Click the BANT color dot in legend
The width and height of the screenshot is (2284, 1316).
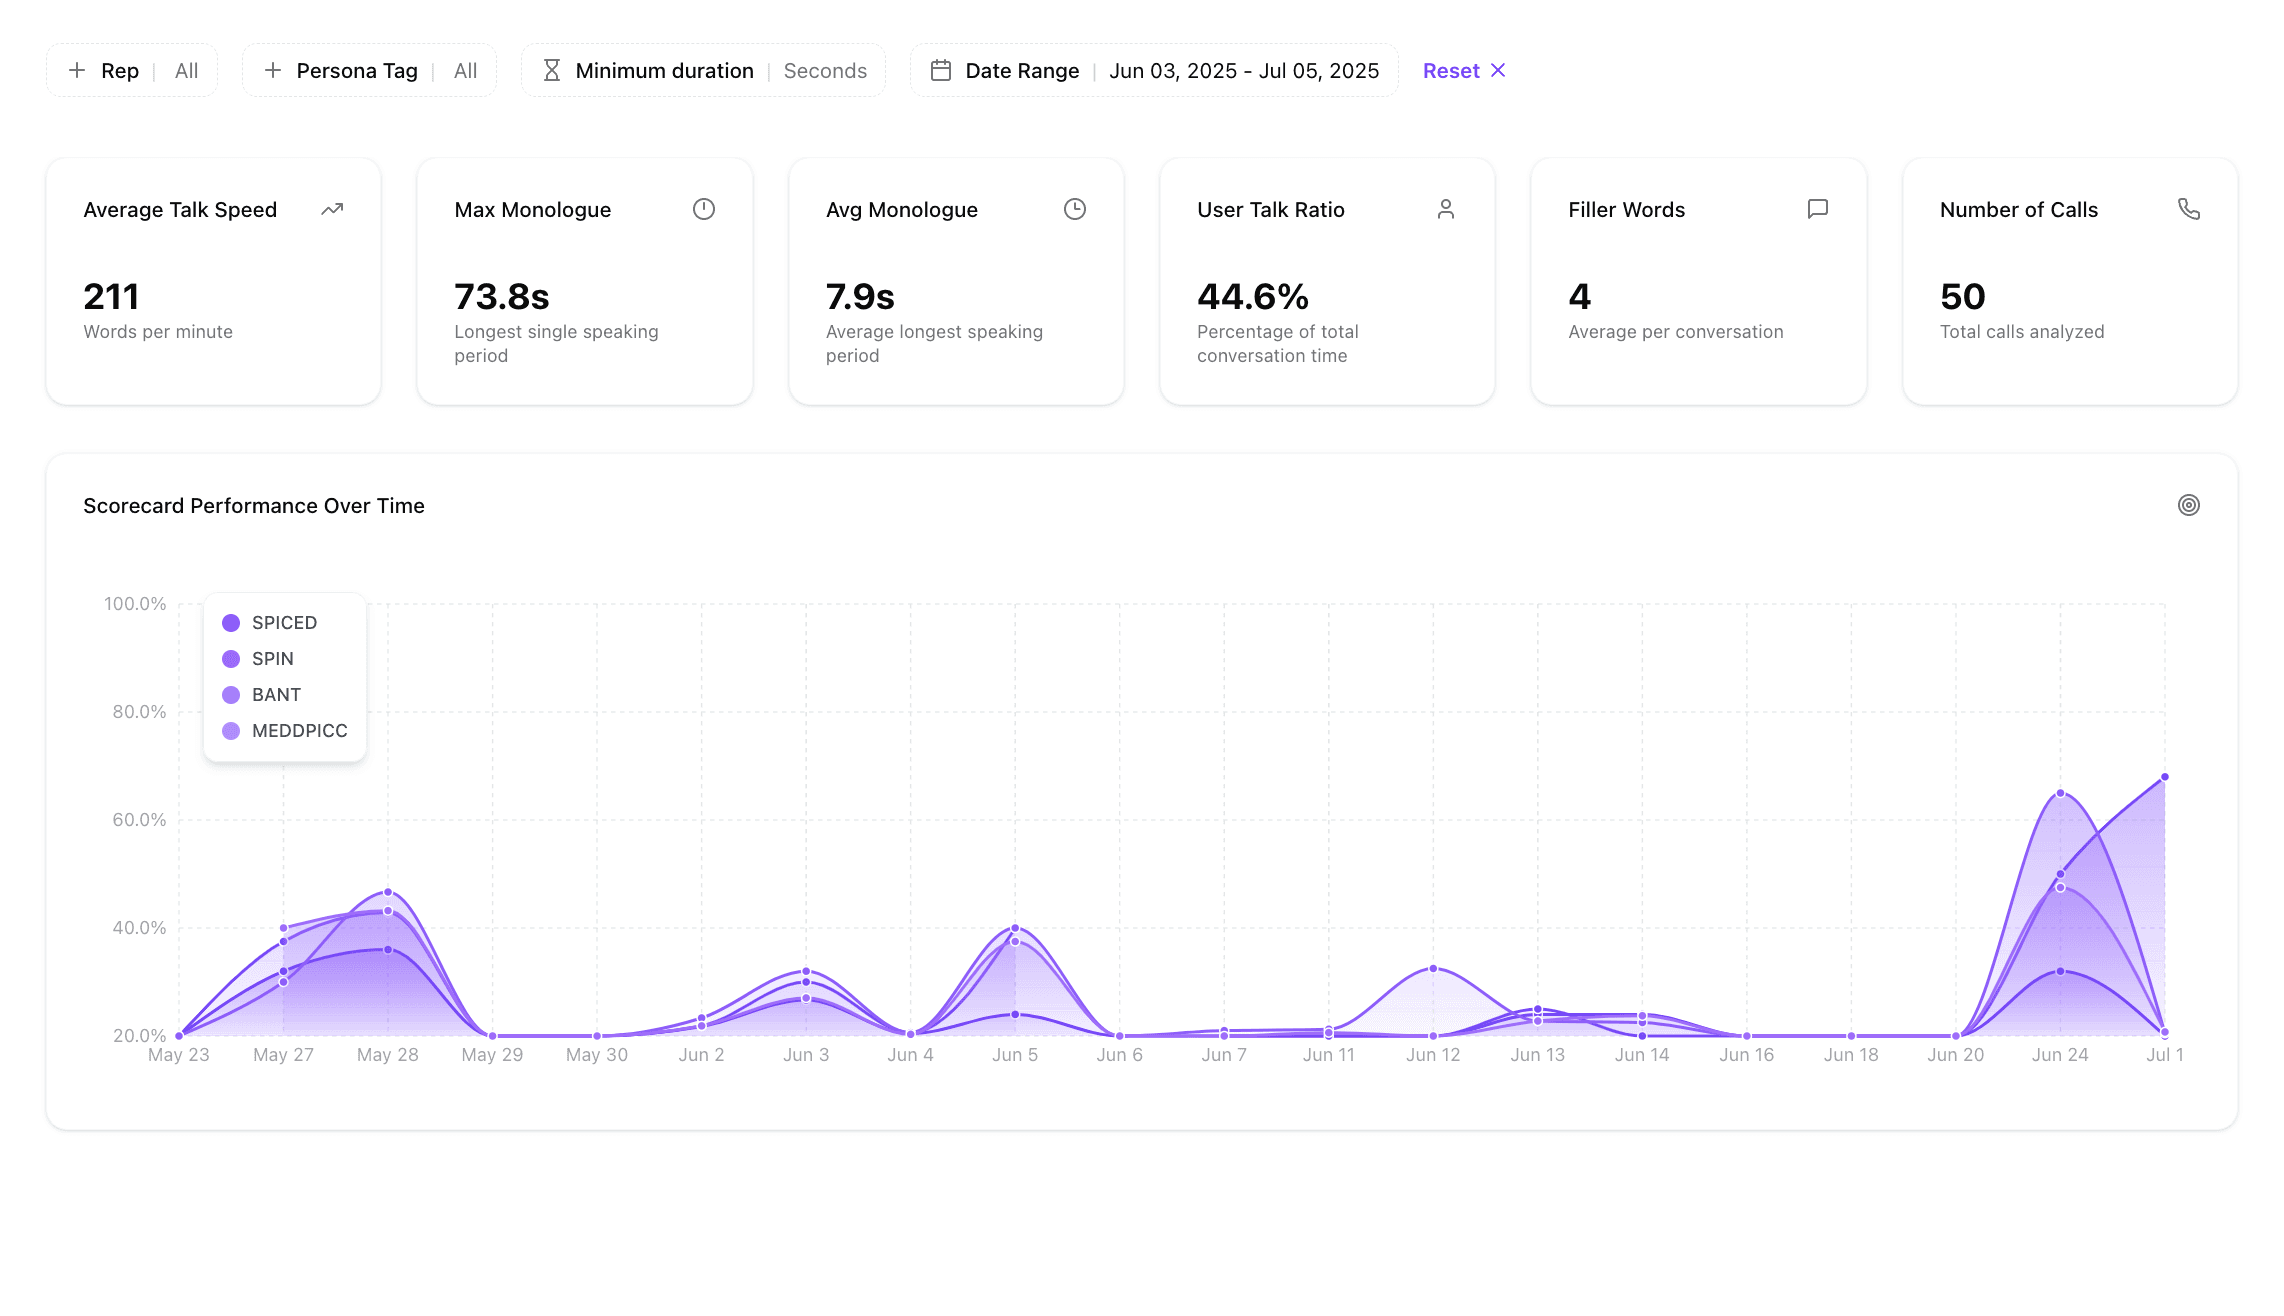(x=231, y=695)
